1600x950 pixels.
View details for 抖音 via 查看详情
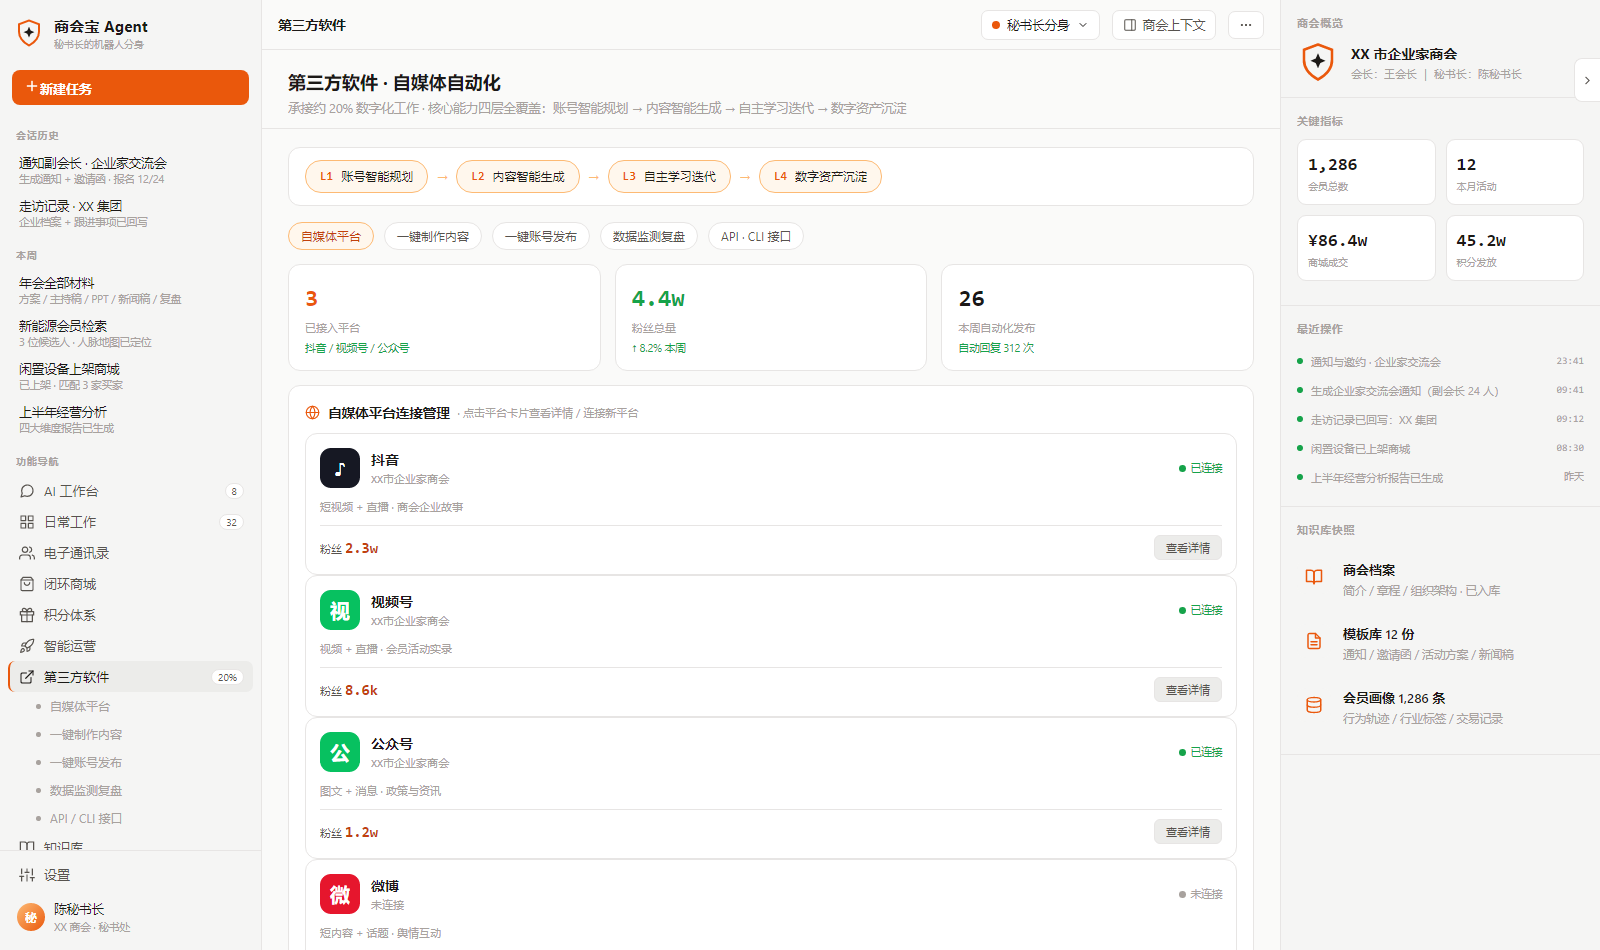(1188, 548)
